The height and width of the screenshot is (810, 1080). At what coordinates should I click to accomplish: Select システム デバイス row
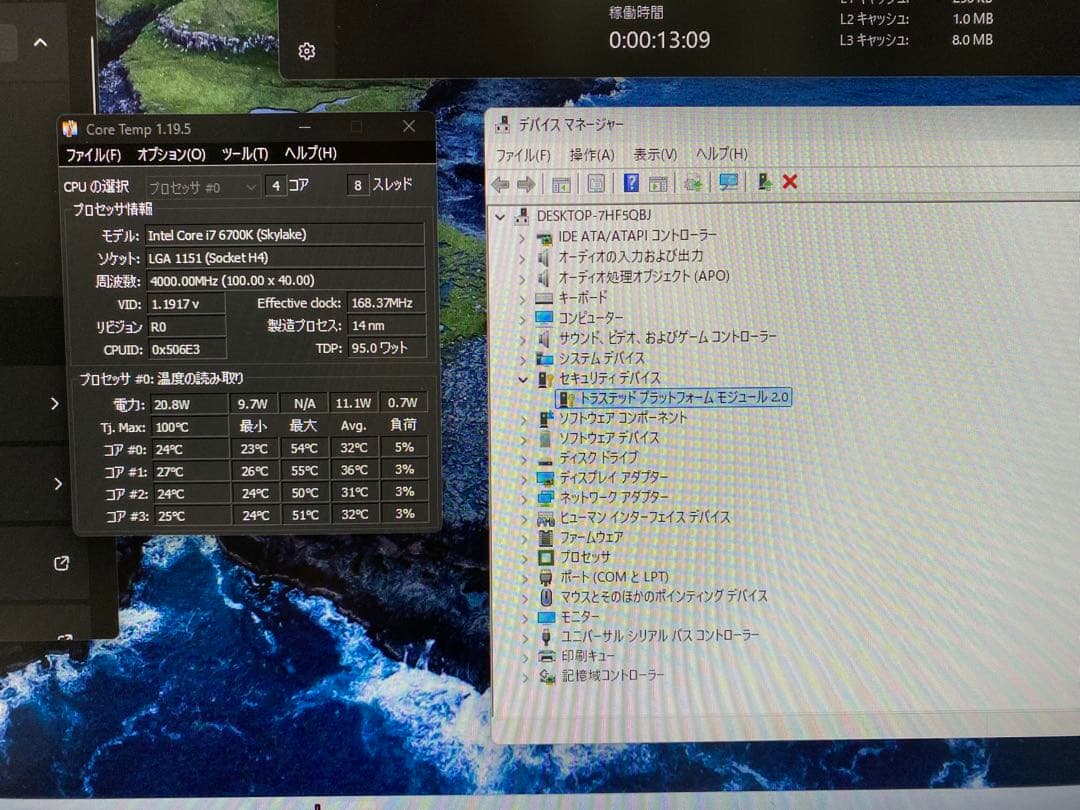point(601,358)
